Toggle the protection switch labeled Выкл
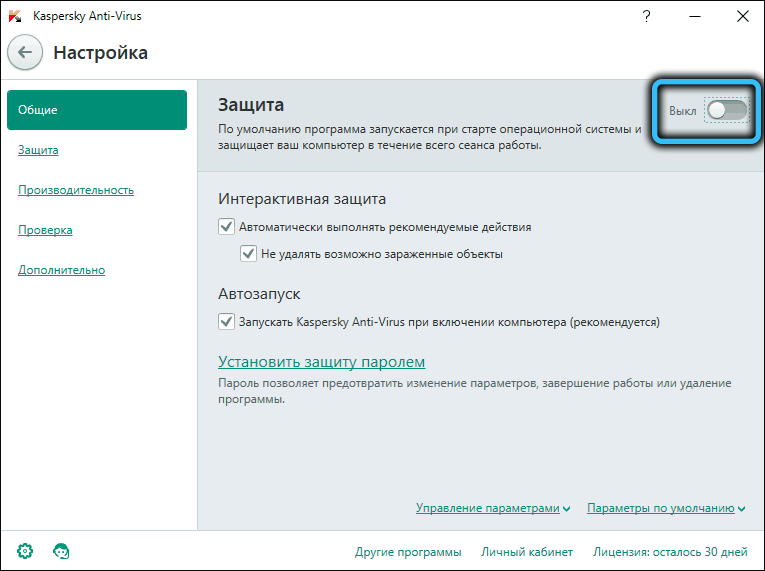The width and height of the screenshot is (765, 571). coord(727,110)
